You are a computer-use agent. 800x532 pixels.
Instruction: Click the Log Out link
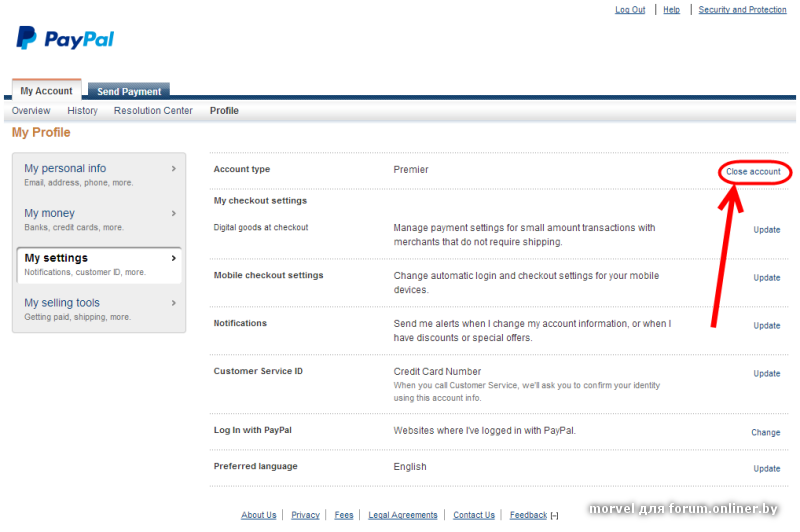pyautogui.click(x=630, y=10)
